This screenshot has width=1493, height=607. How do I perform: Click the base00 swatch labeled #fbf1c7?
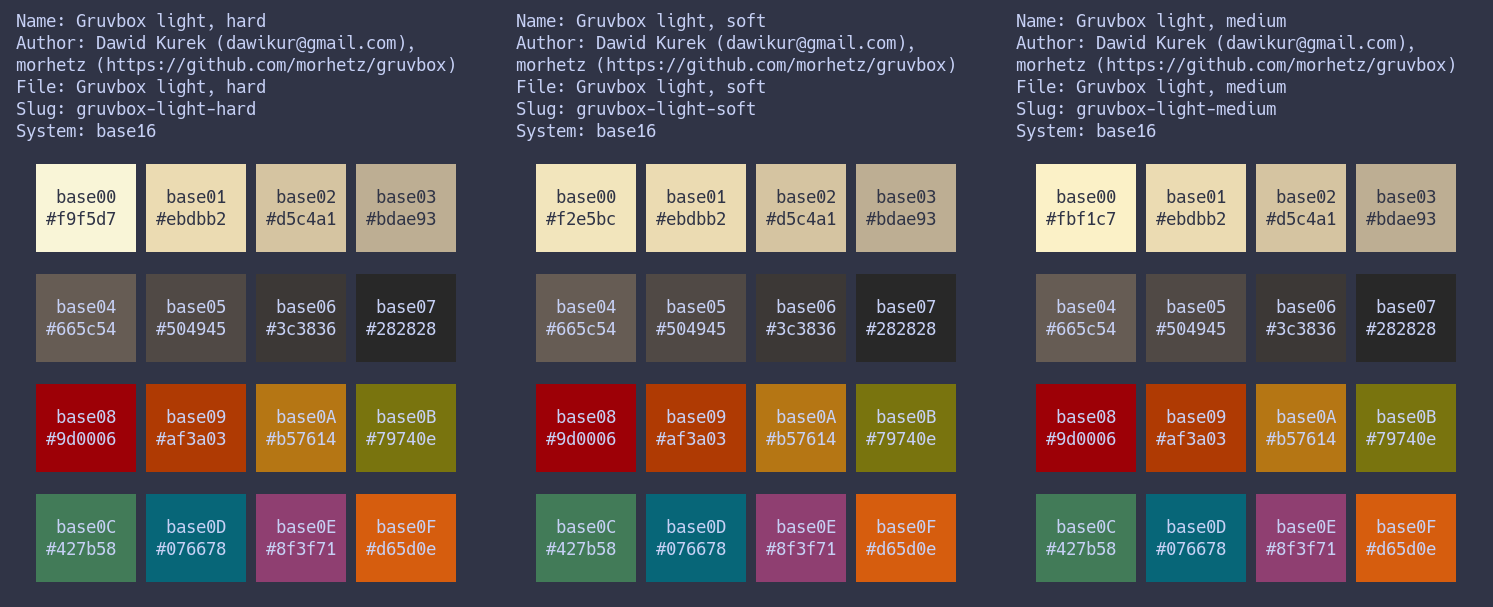tap(1086, 208)
